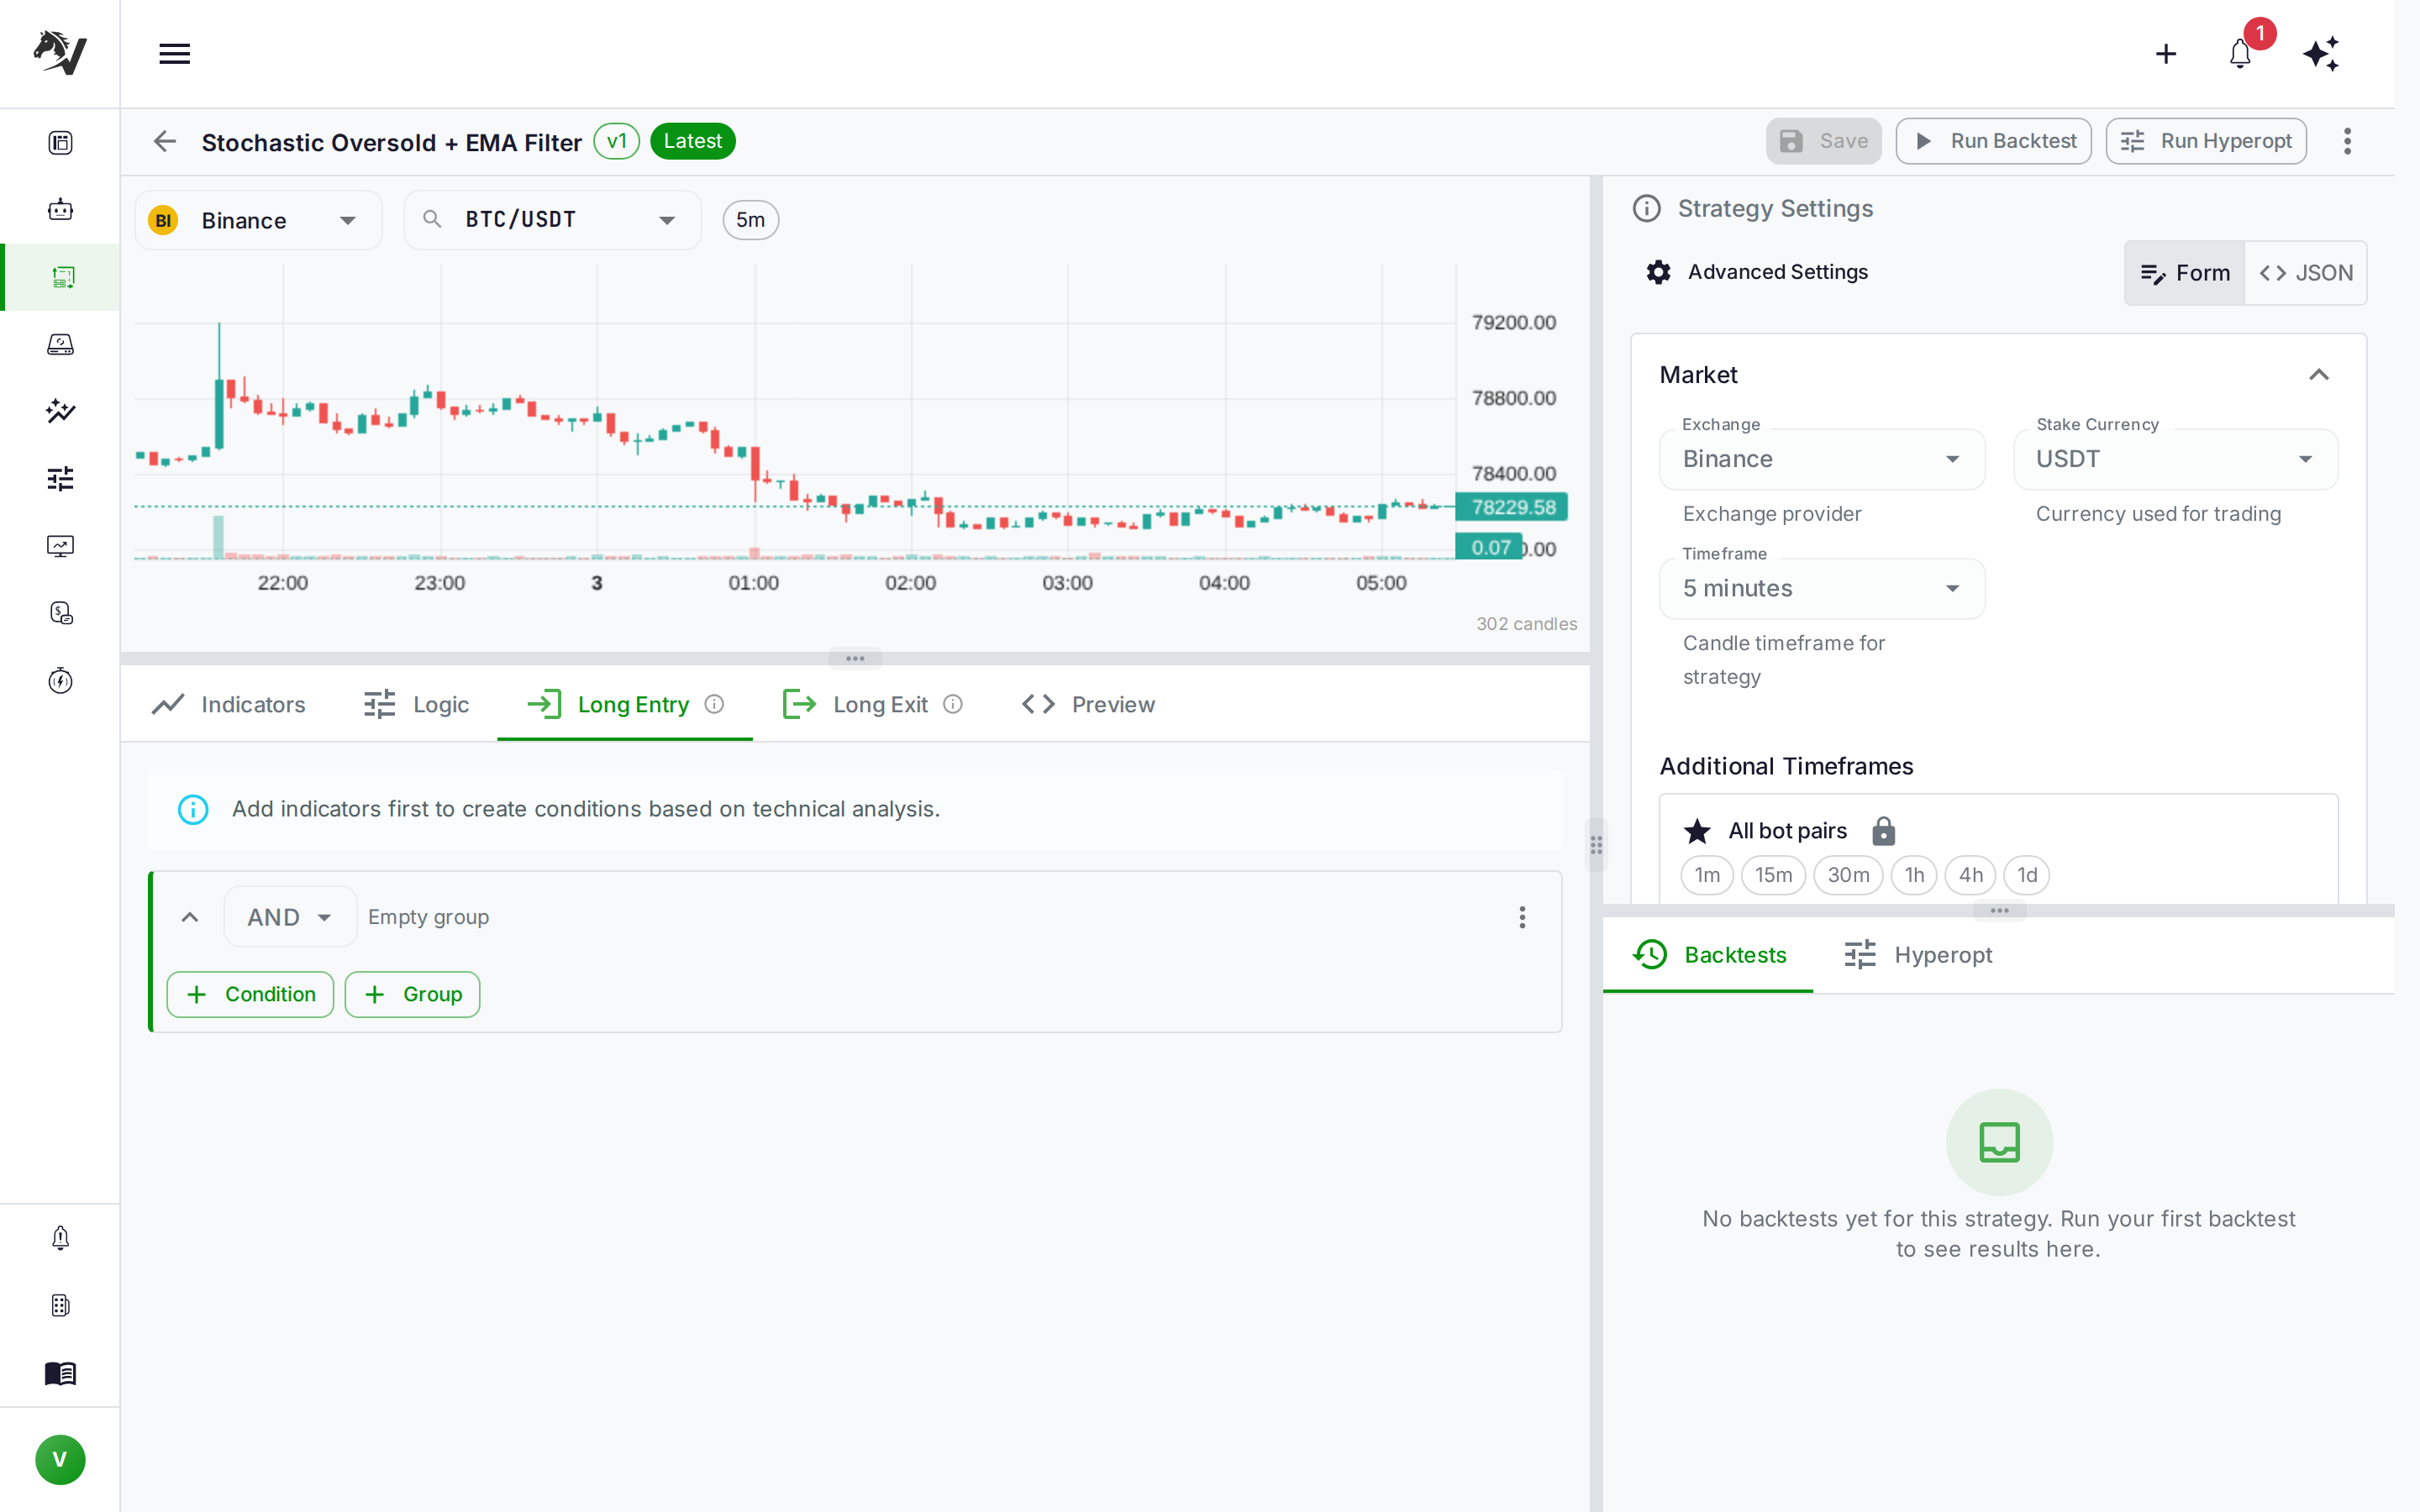This screenshot has width=2420, height=1512.
Task: Click the horizontal chart panel resize handle
Action: pos(855,658)
